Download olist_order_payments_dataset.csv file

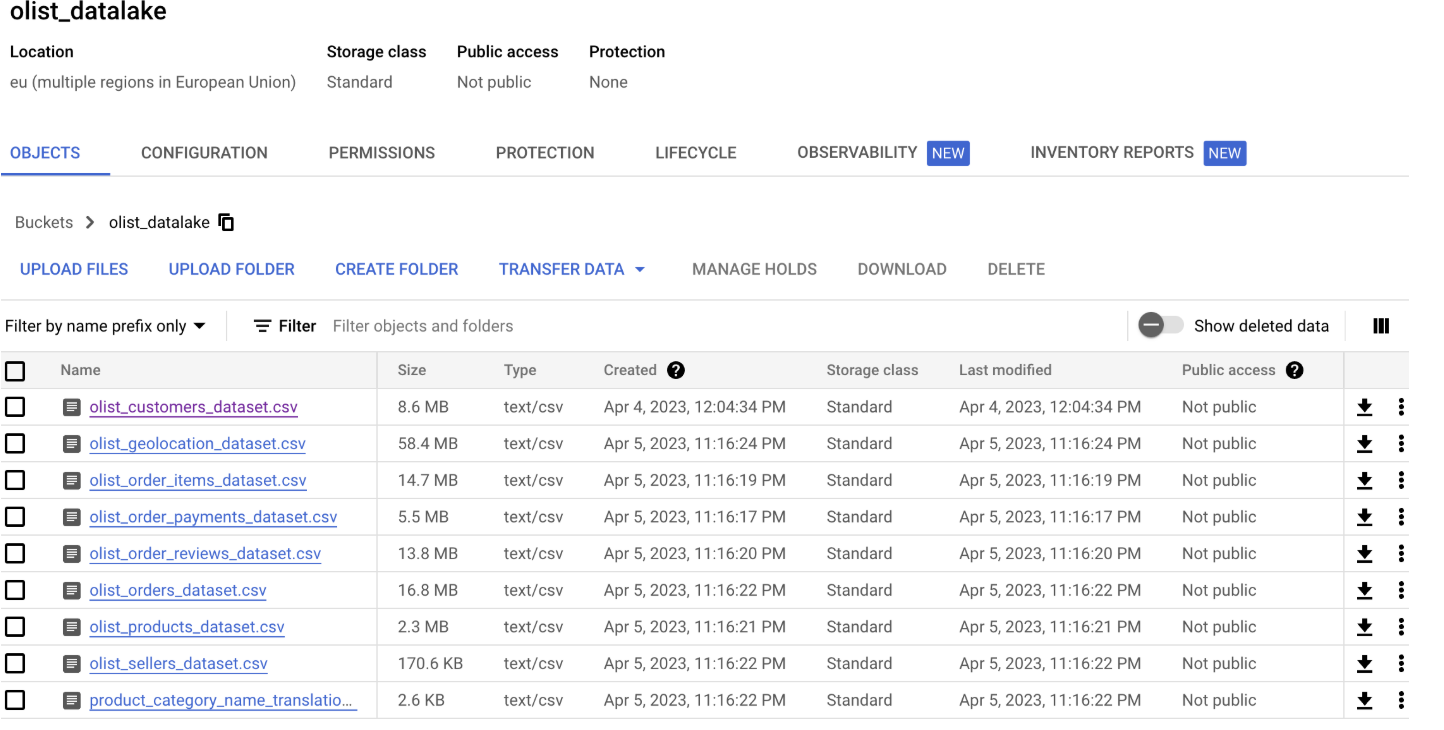[1364, 517]
